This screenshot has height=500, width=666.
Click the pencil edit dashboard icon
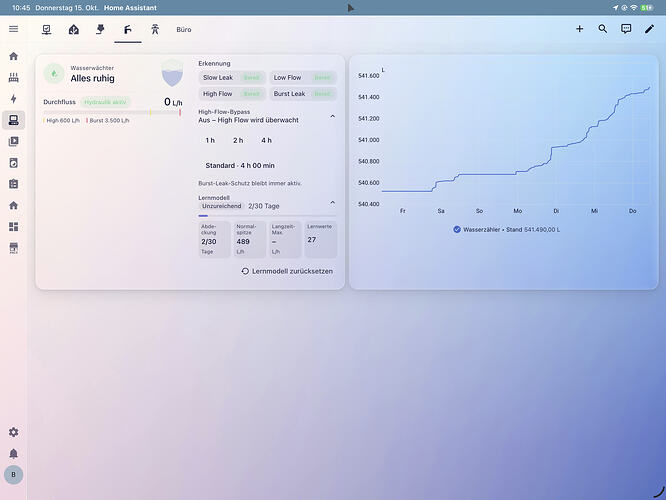pos(649,29)
